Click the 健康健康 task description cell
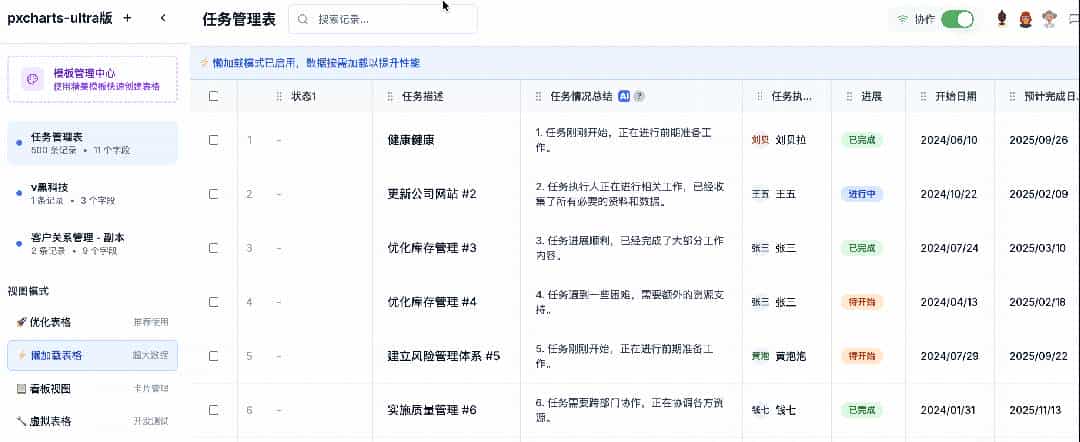 pos(446,140)
